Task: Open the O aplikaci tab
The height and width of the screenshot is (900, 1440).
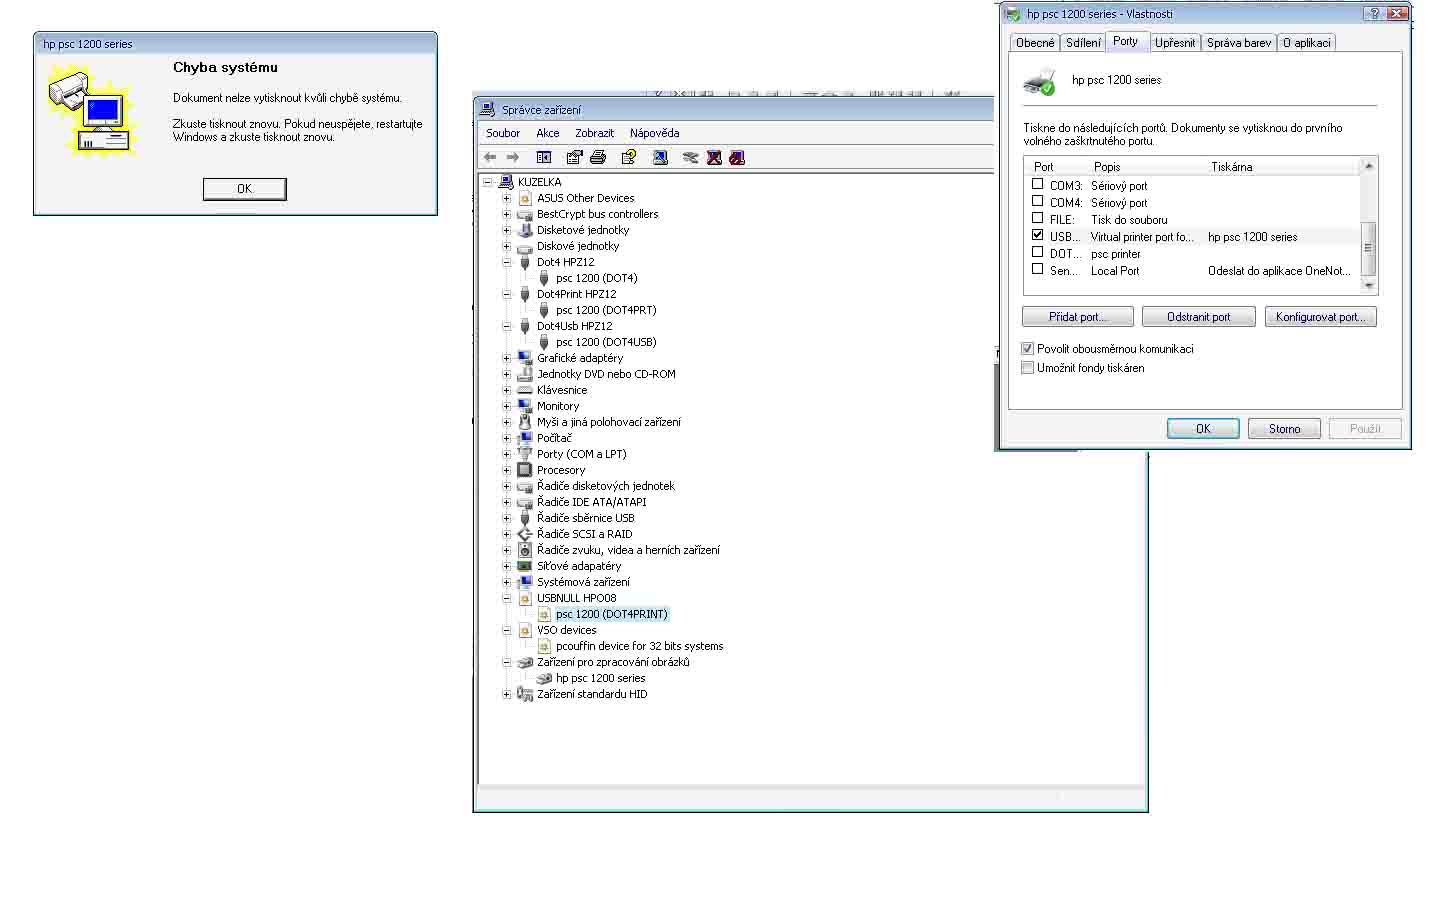Action: point(1307,43)
